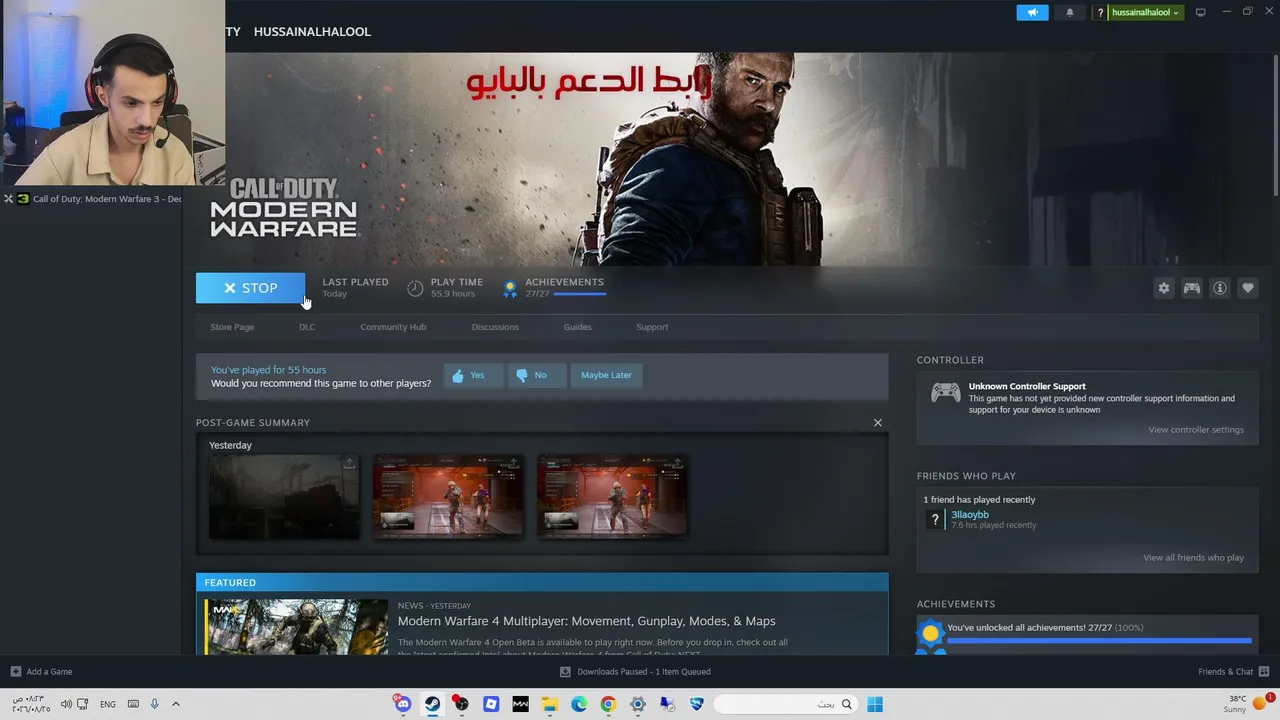Open the Store Page tab
Screen dimensions: 1280x720
(x=232, y=327)
